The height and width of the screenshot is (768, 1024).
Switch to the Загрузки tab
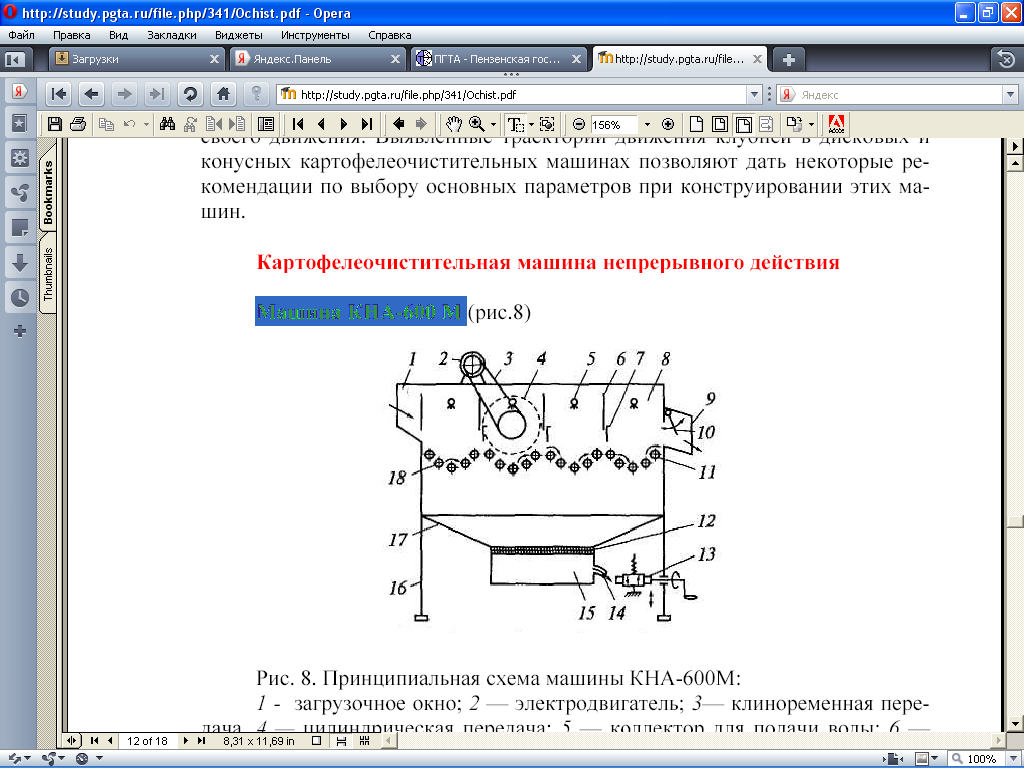(137, 59)
